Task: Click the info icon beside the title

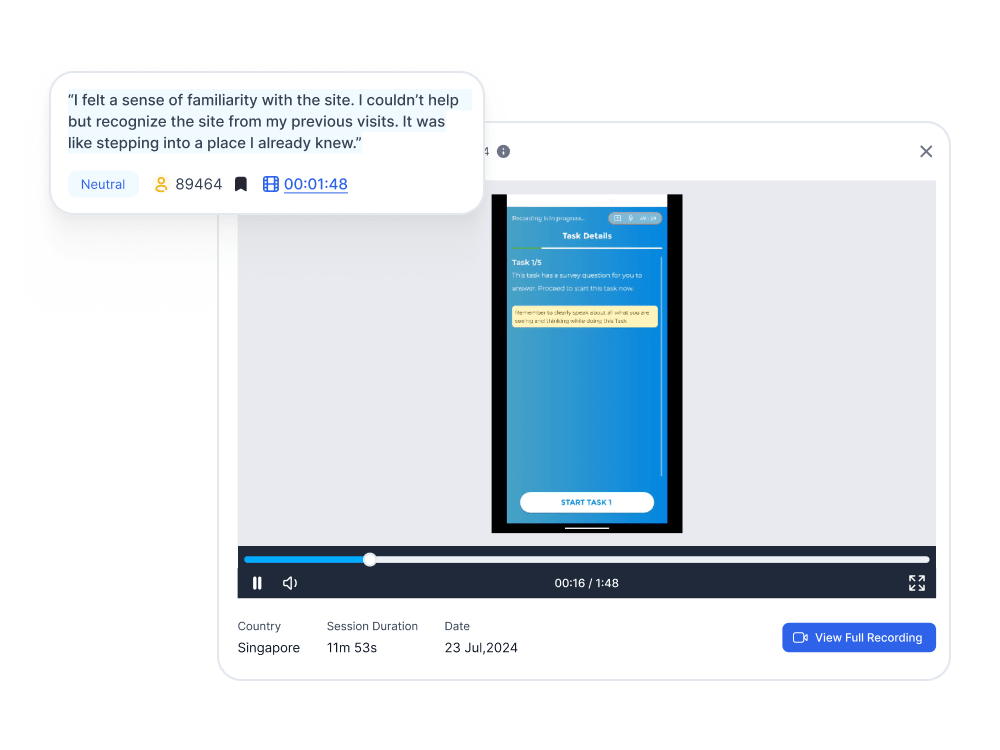Action: 503,151
